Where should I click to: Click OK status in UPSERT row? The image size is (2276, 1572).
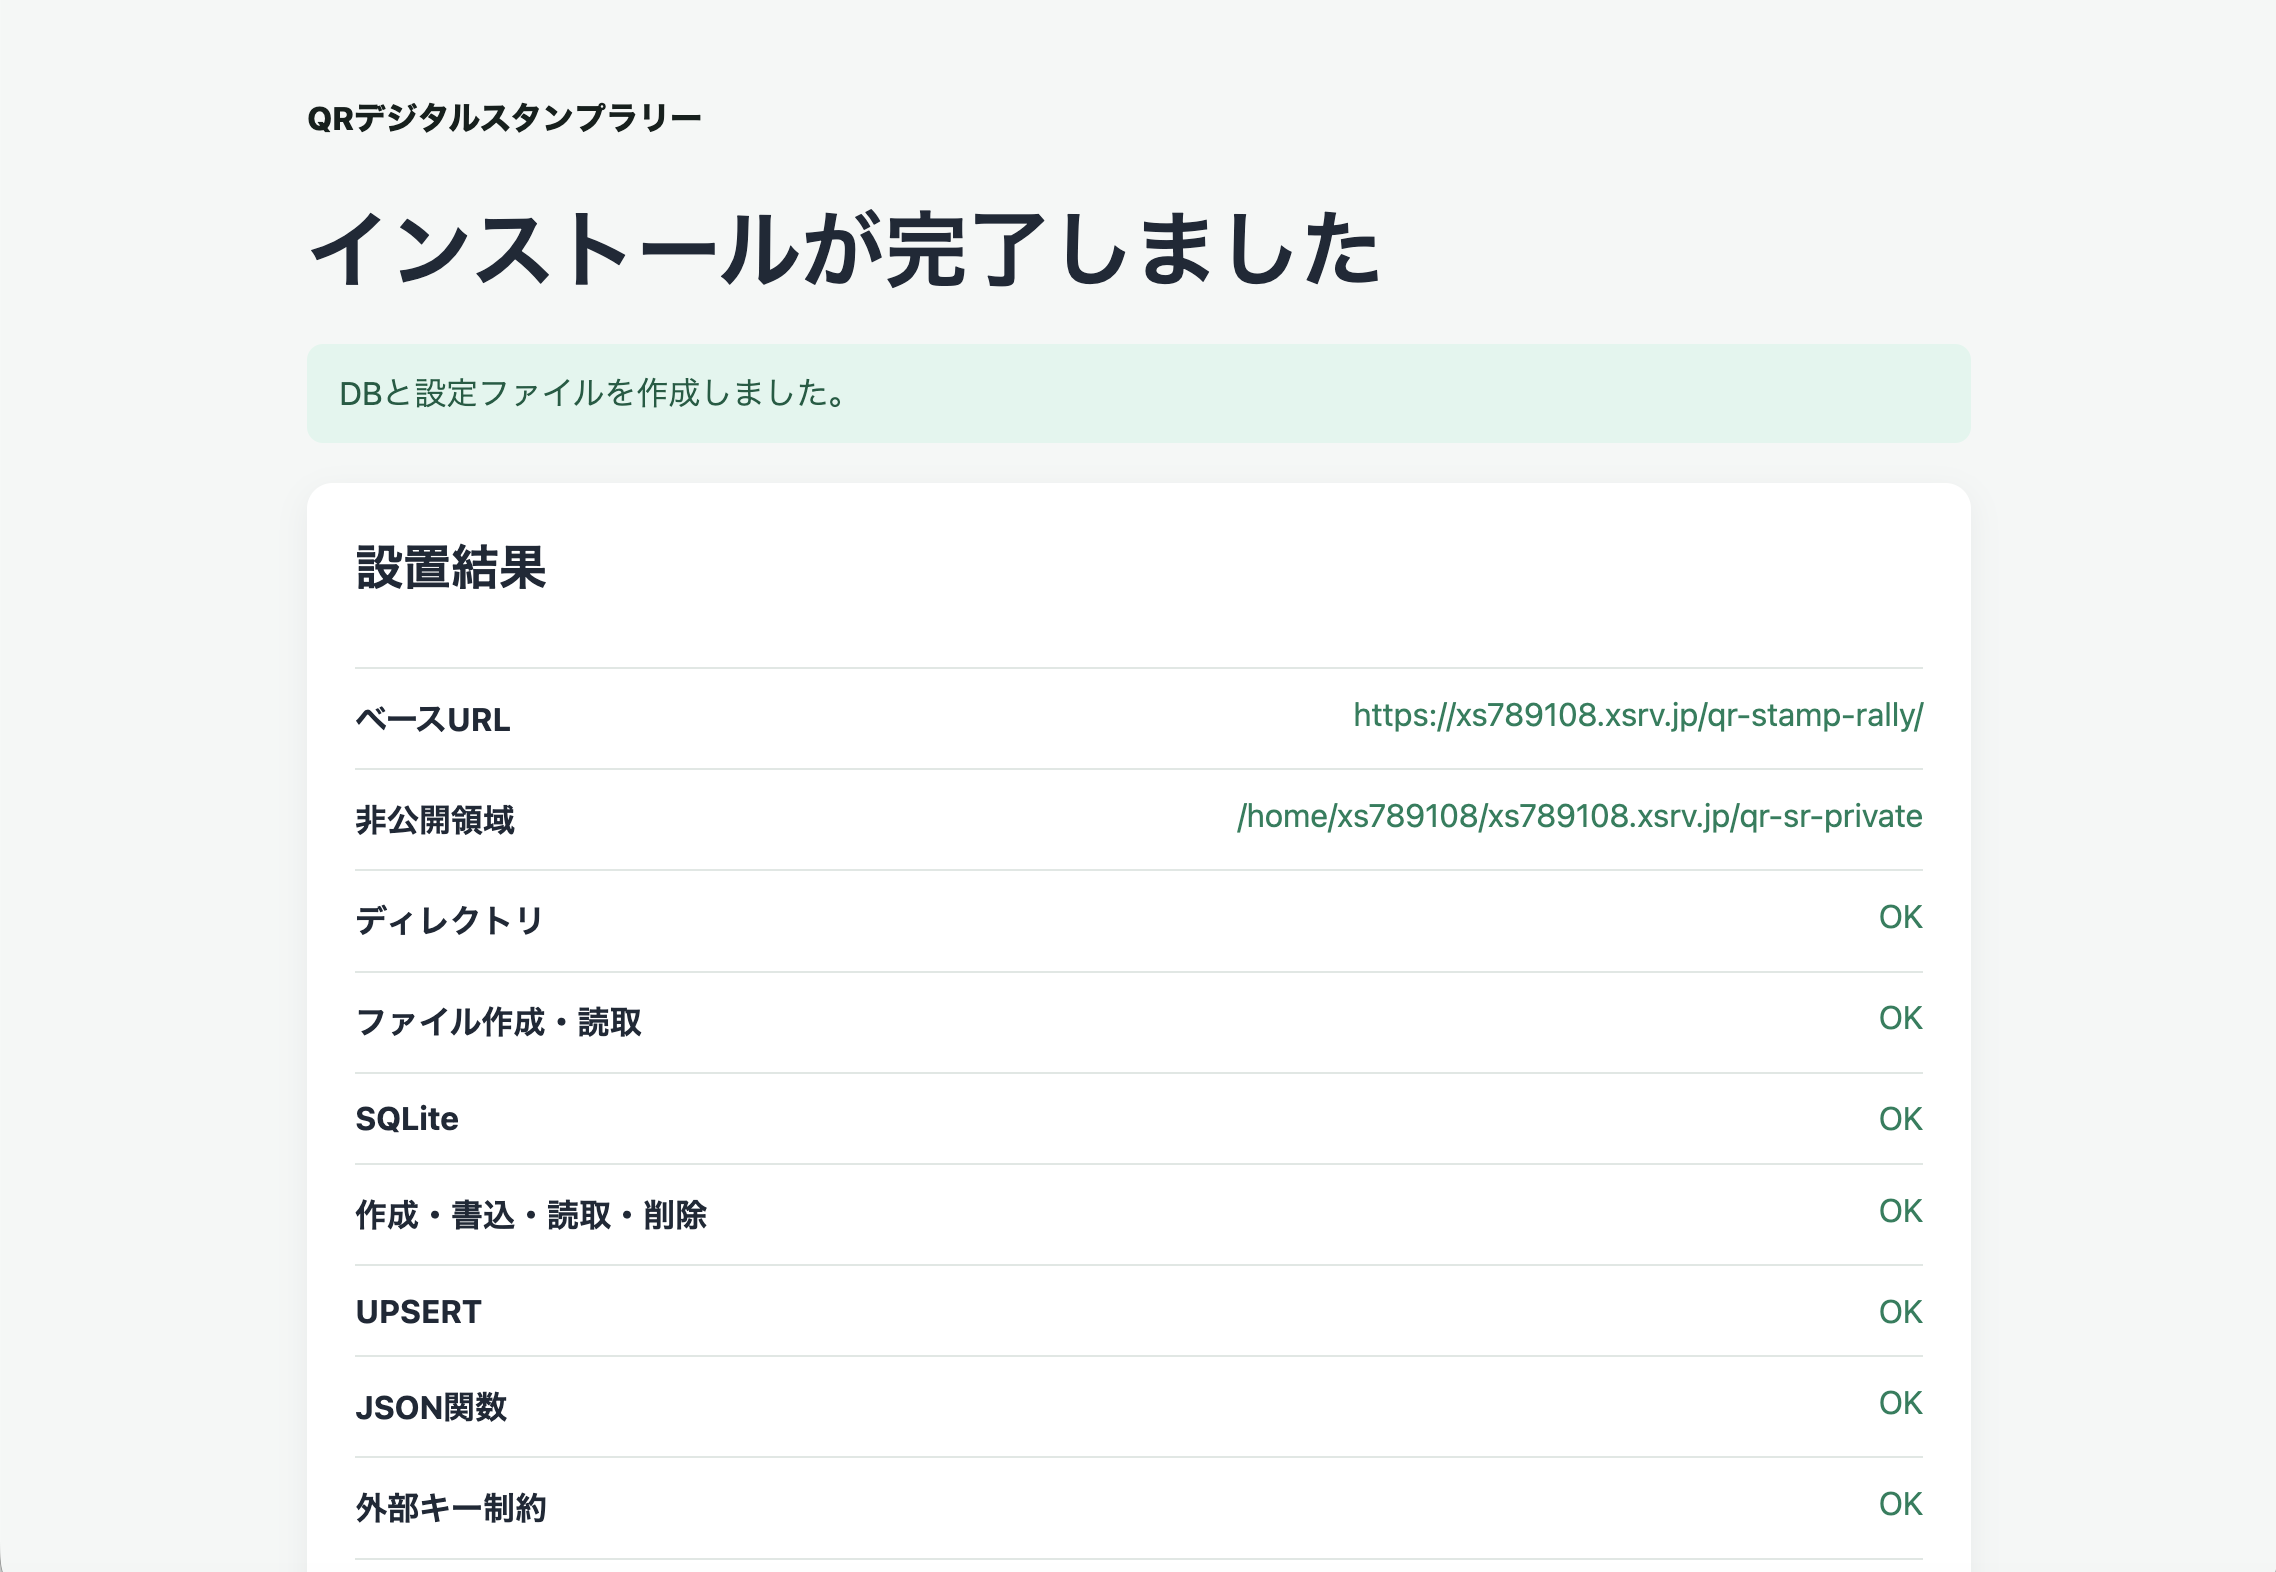click(x=1900, y=1312)
